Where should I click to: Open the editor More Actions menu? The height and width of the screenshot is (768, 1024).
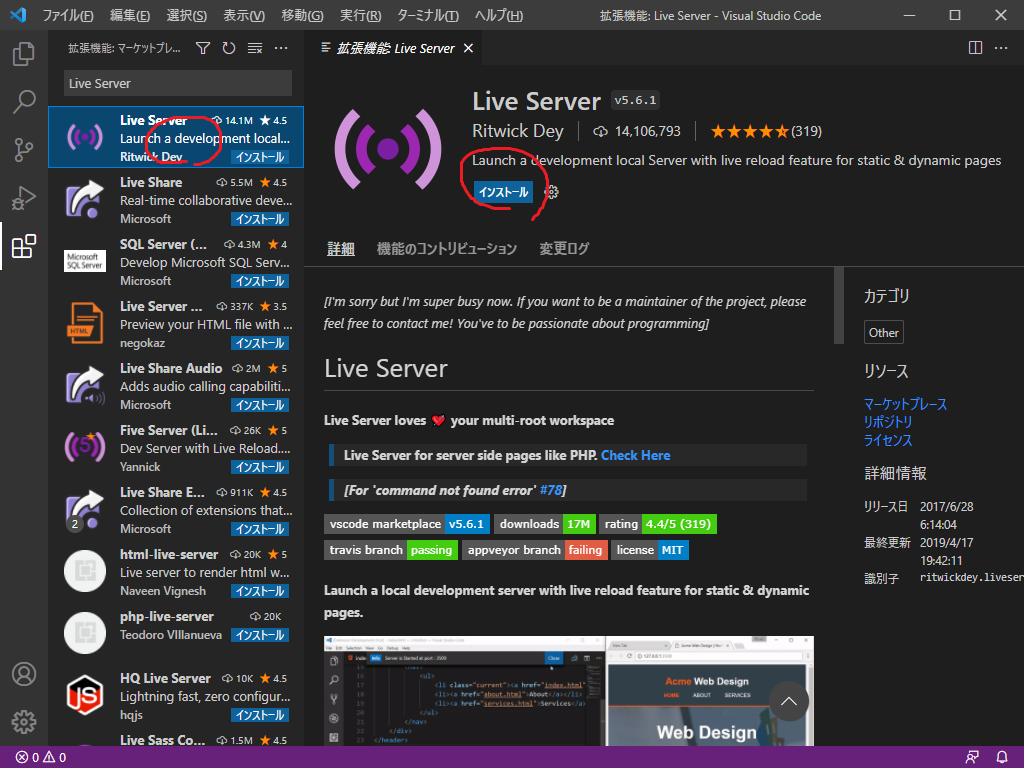[1003, 47]
